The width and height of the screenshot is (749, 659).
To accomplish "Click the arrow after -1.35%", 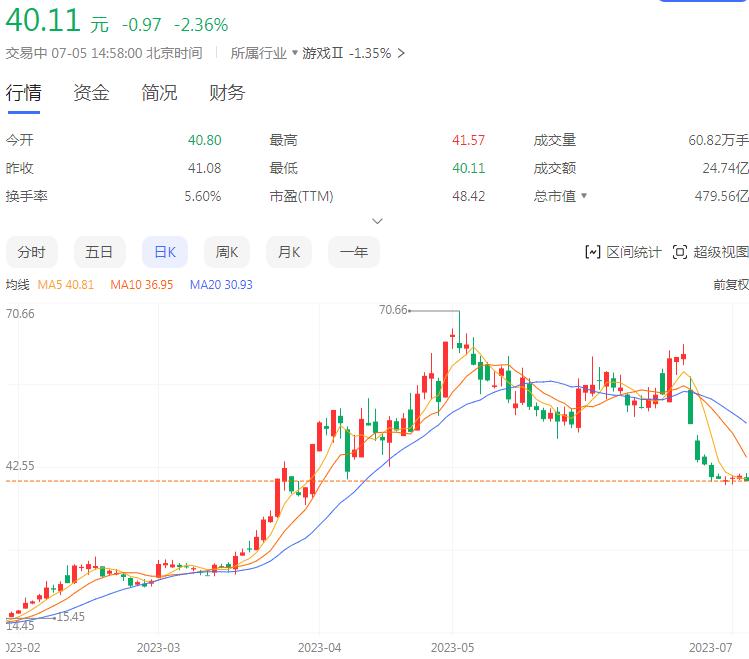I will 401,53.
